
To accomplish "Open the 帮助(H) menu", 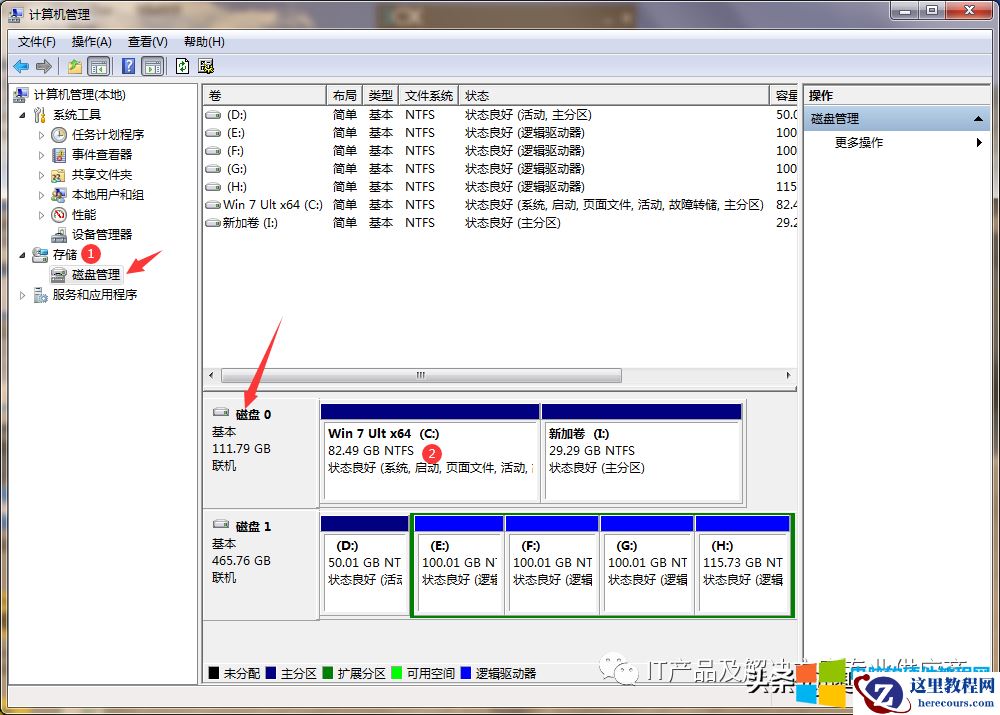I will [204, 42].
